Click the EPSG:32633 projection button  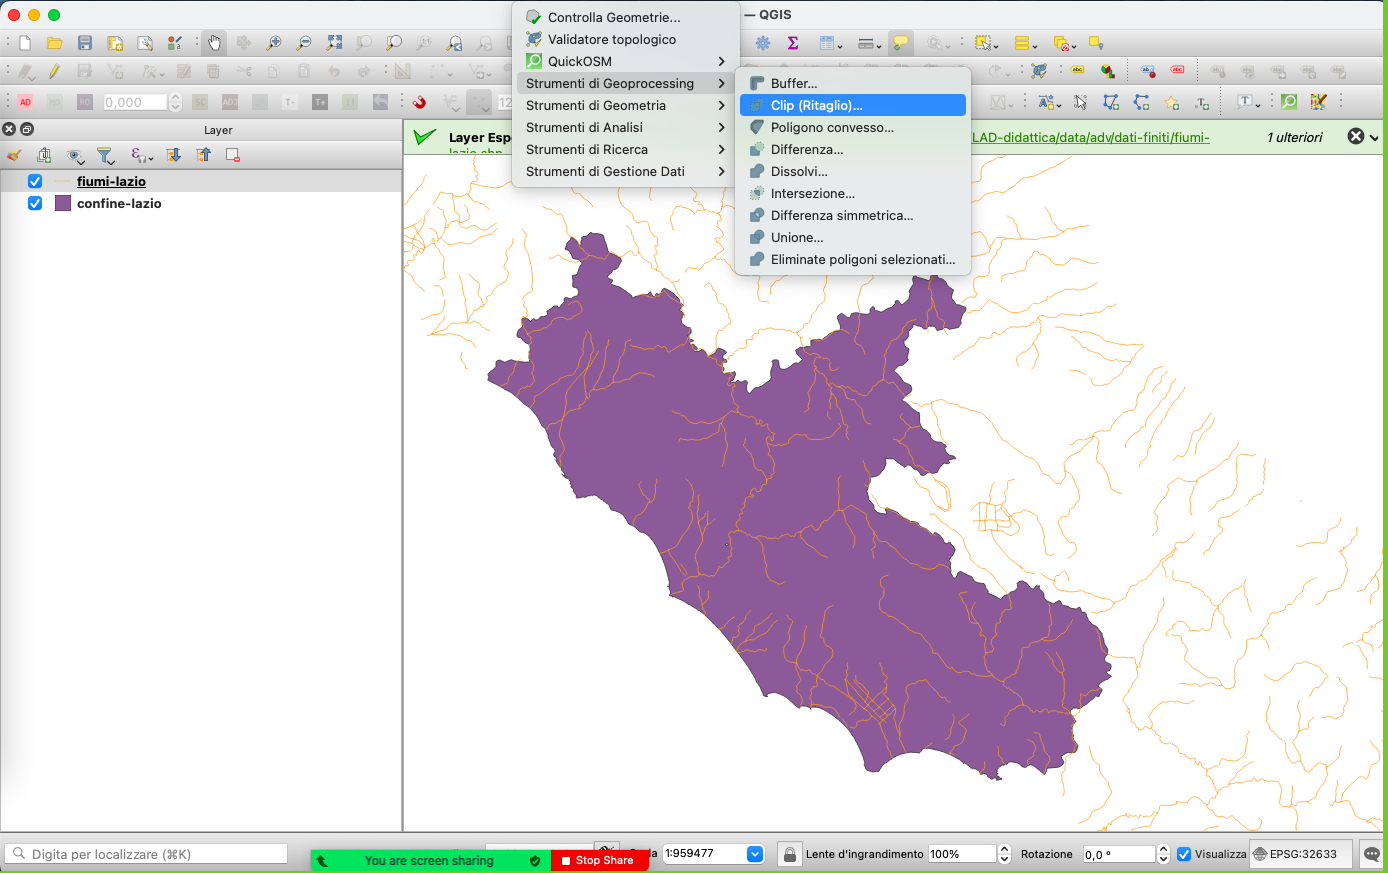1301,854
